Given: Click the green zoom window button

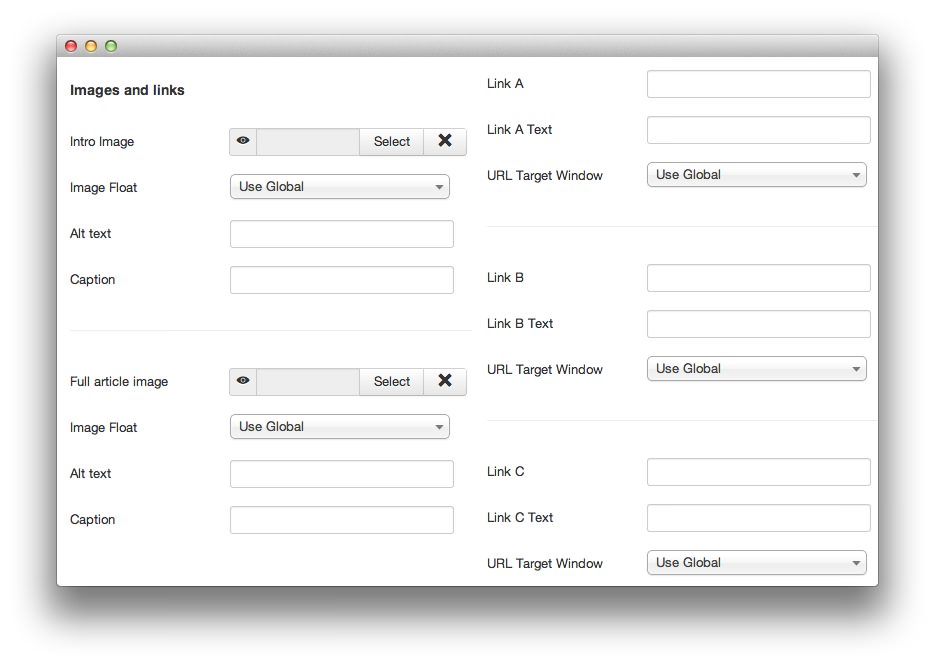Looking at the screenshot, I should tap(111, 46).
